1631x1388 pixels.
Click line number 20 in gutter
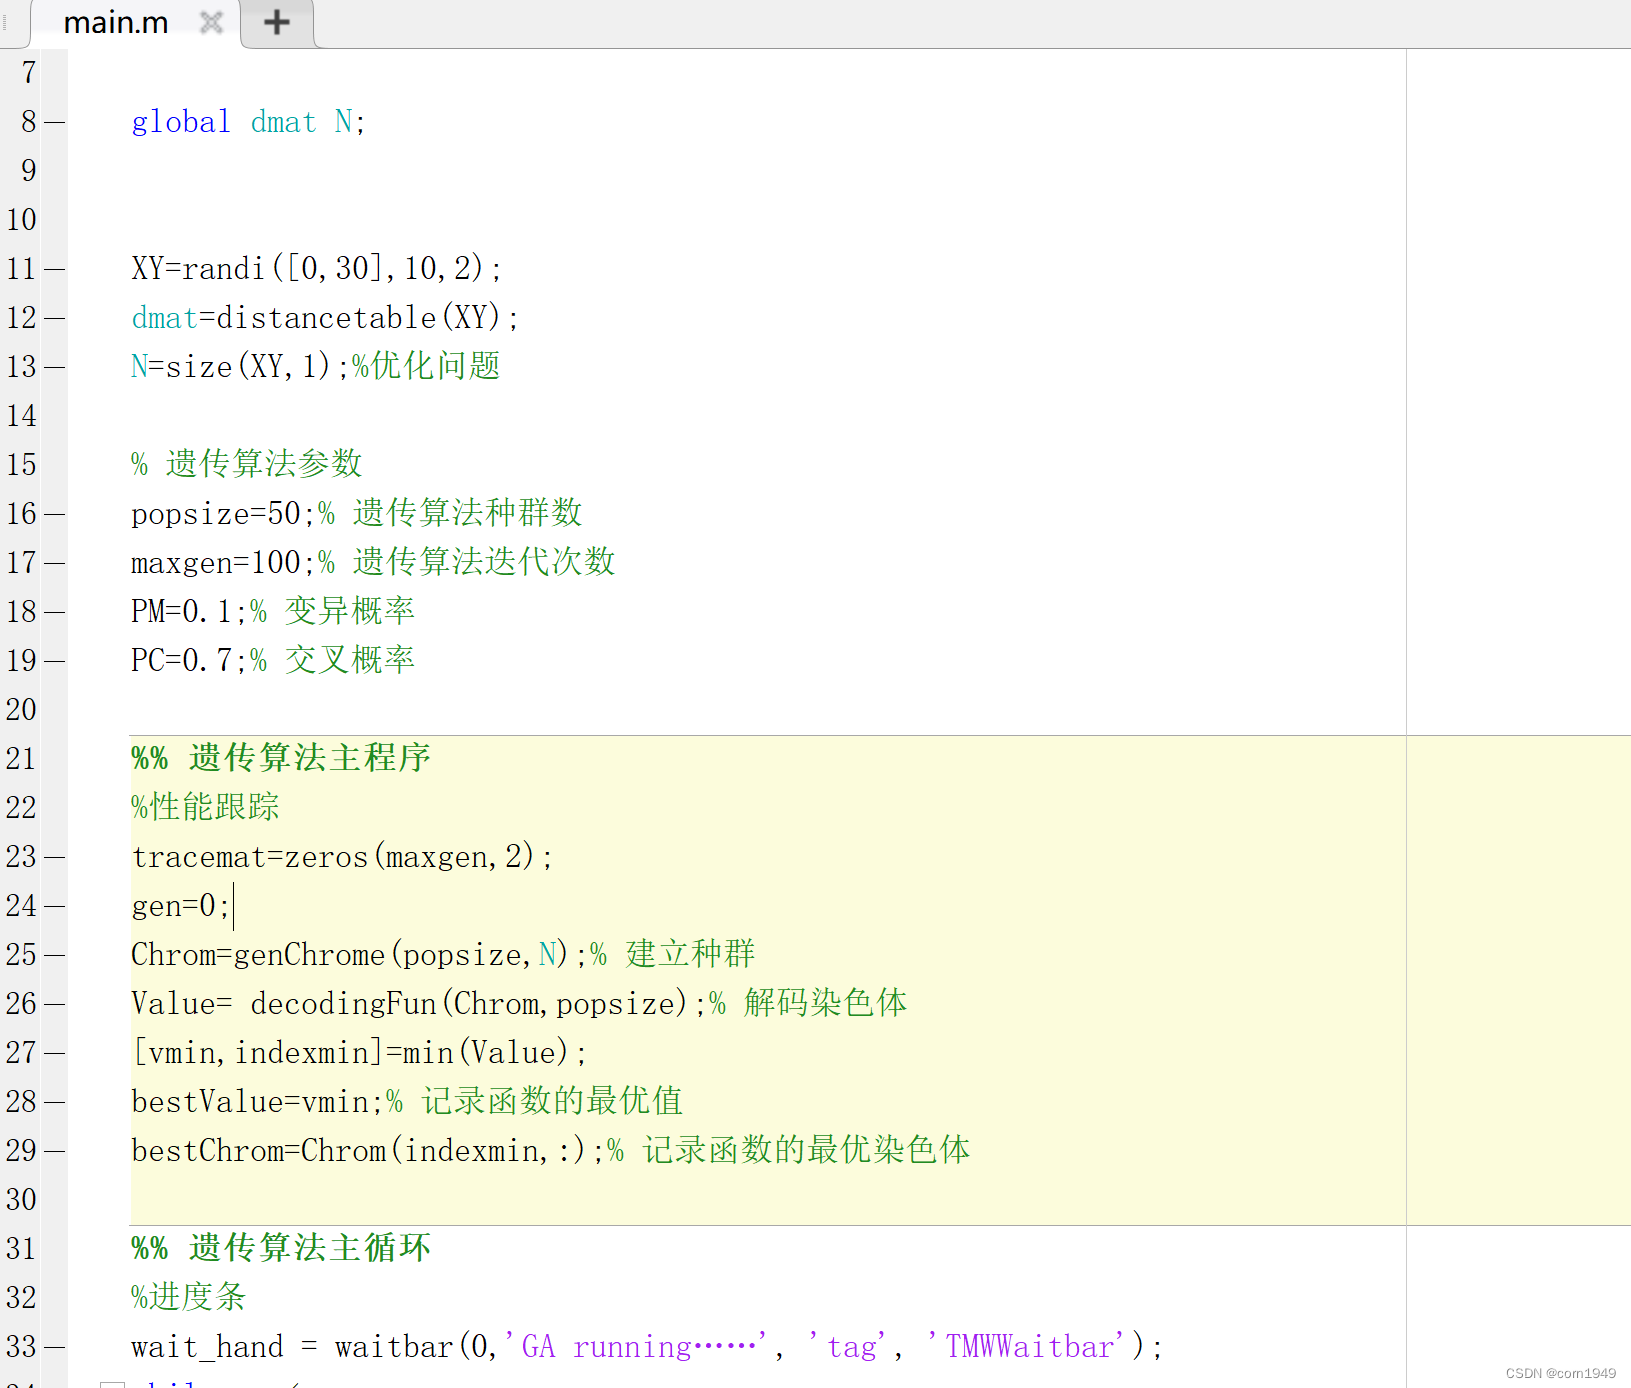21,710
